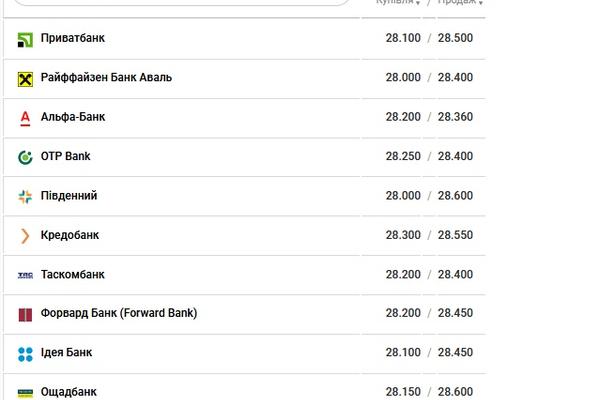Sort by Купівля column arrow
Screen dimensions: 600x400
tap(418, 3)
